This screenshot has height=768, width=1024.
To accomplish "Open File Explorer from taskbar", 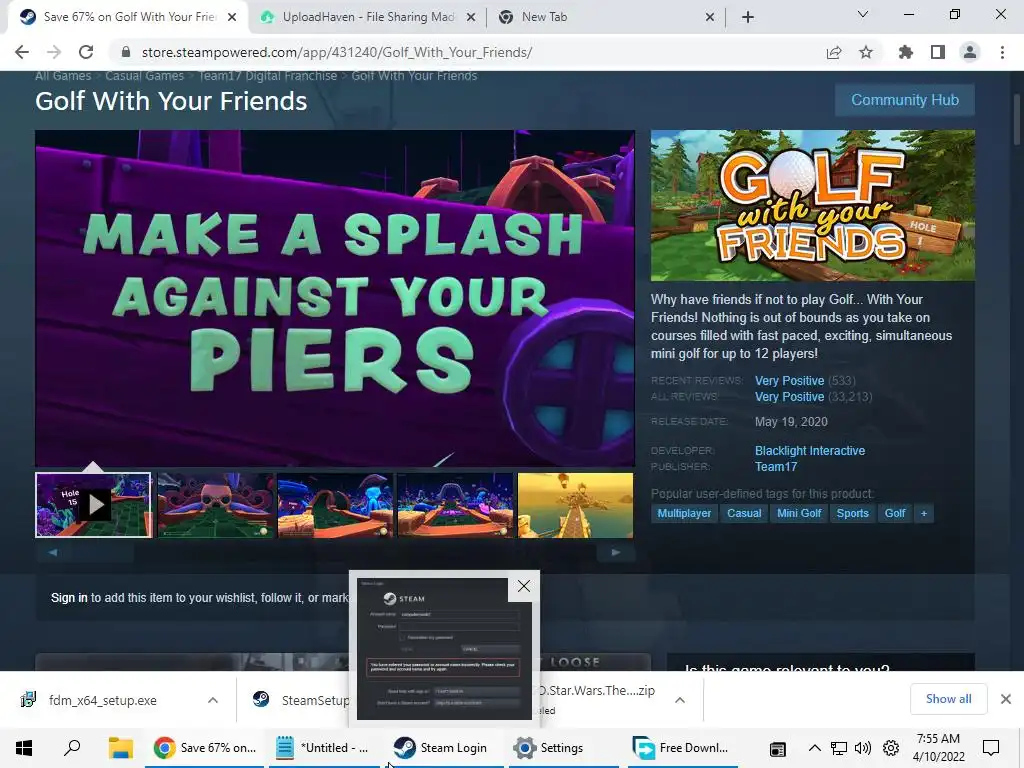I will pos(121,748).
